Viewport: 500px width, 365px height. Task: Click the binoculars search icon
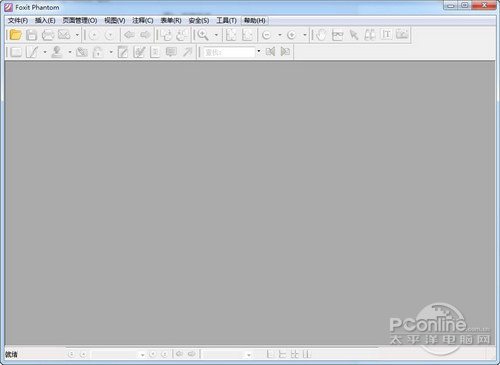coord(370,35)
